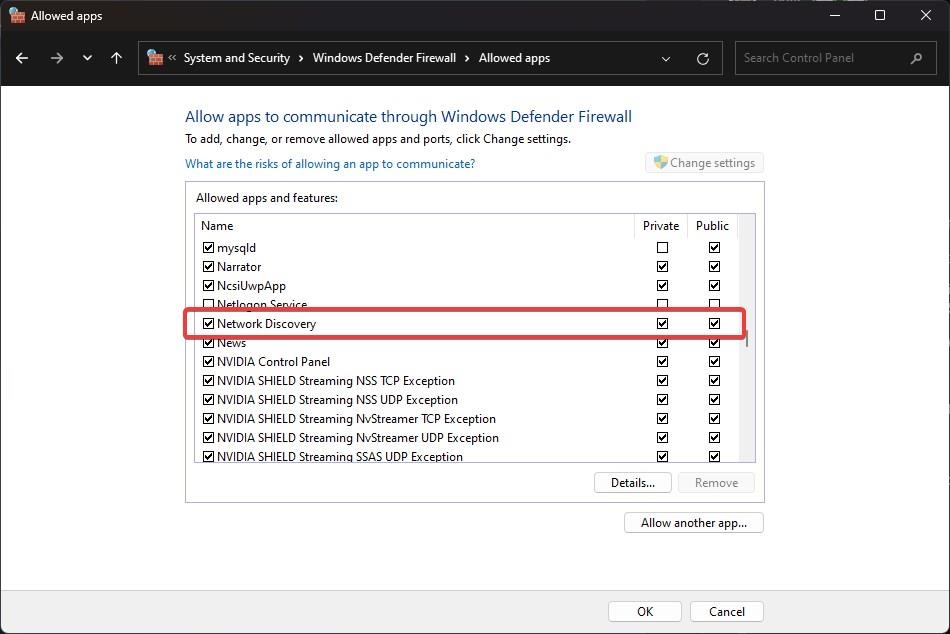Click Allow another app button
The image size is (950, 634).
click(x=694, y=522)
